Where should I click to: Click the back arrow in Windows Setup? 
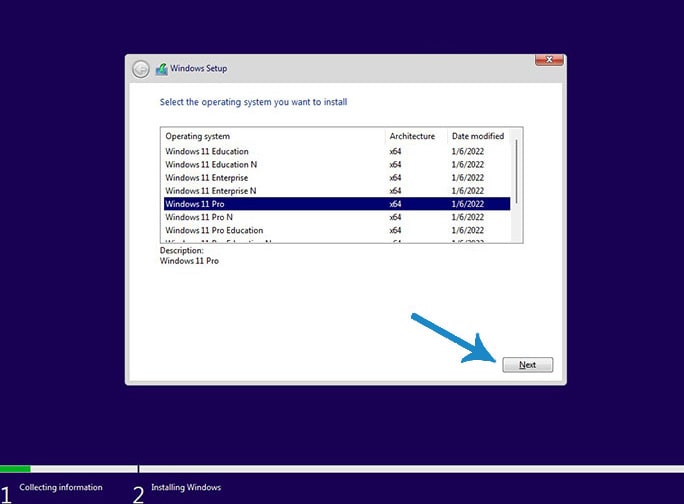coord(141,69)
